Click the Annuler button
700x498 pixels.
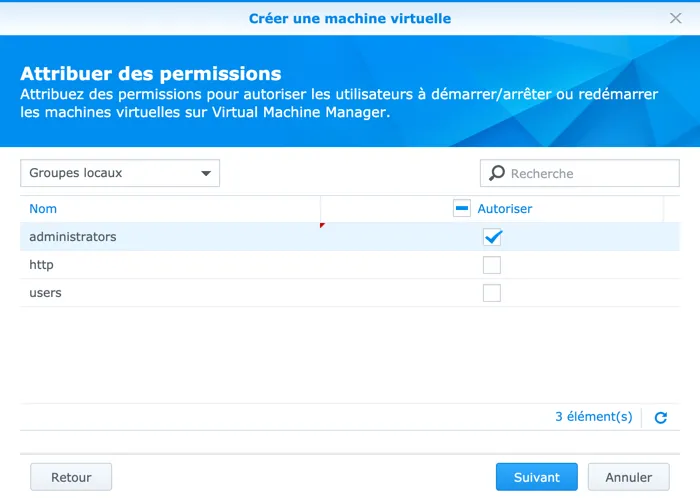point(629,477)
